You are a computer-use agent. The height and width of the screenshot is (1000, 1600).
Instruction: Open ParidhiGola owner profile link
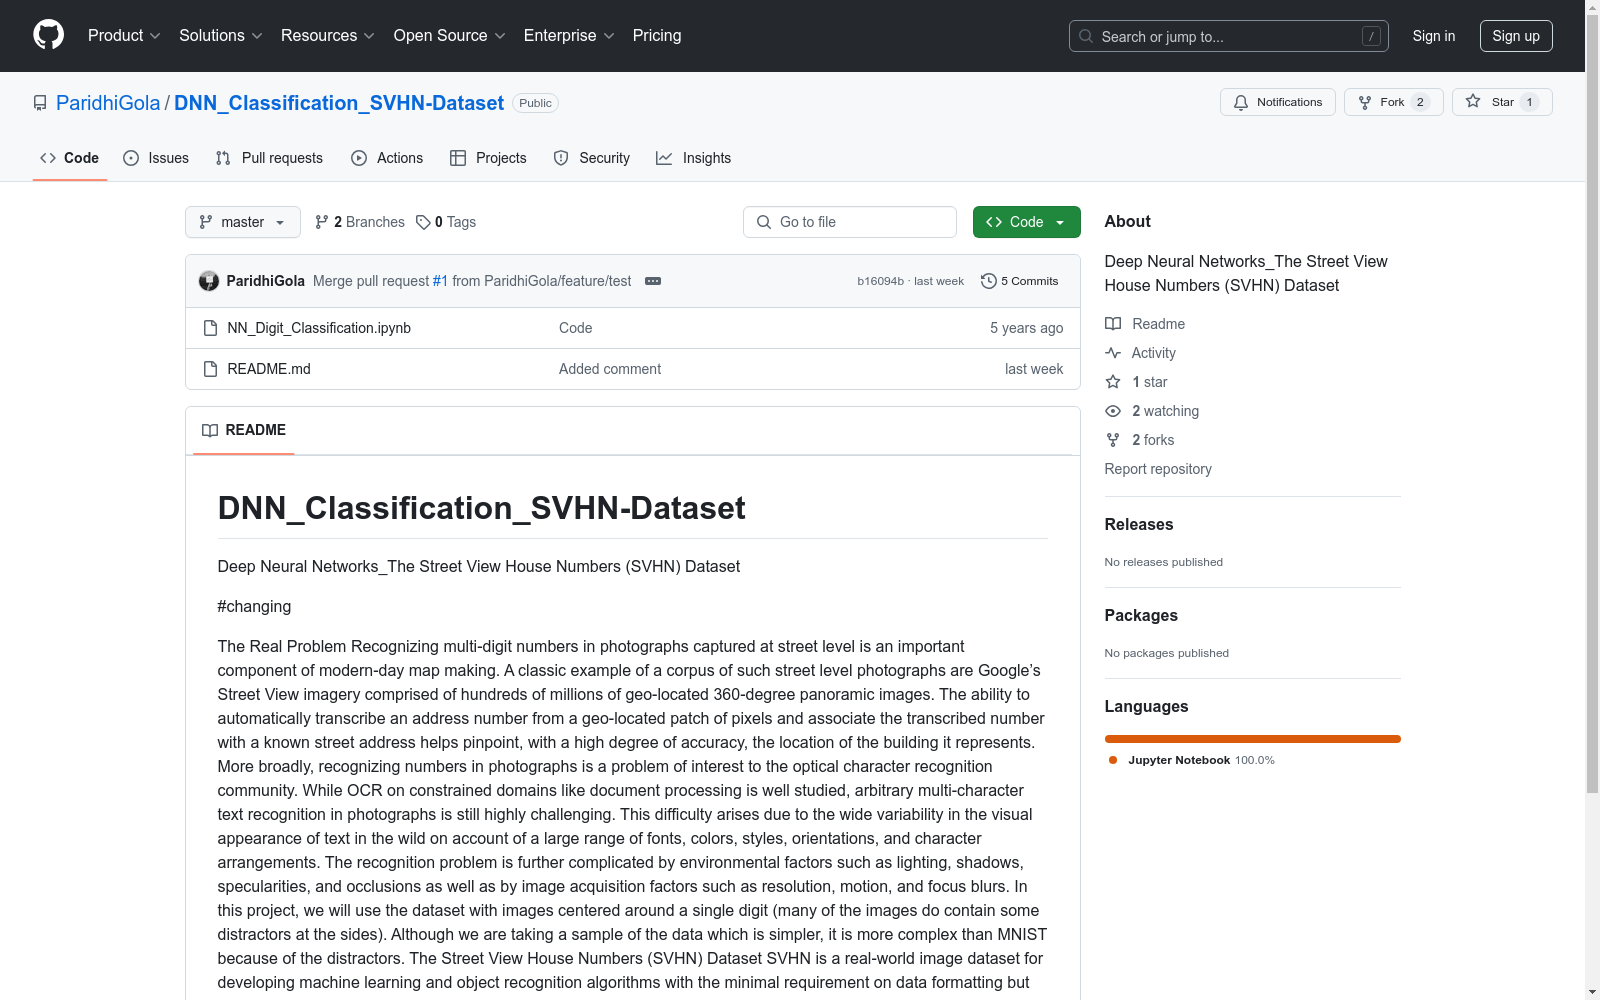[x=108, y=103]
